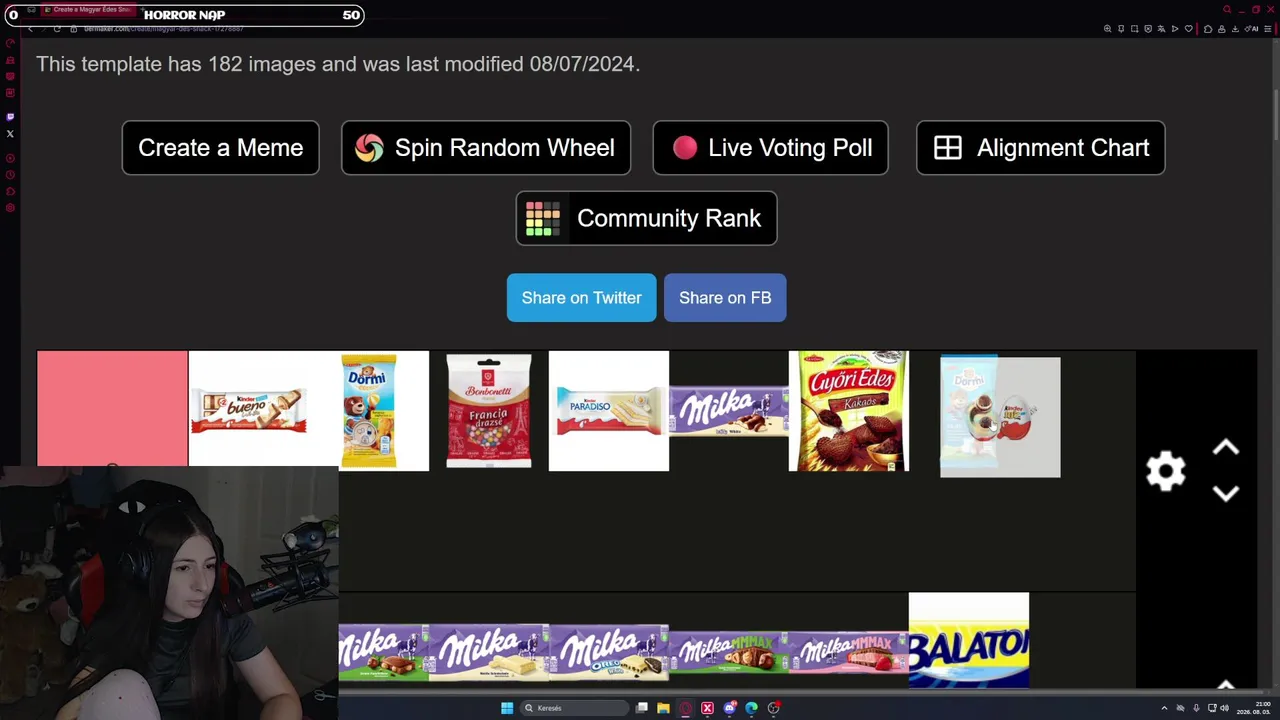Open the Windows Start menu
The width and height of the screenshot is (1280, 720).
click(x=507, y=708)
